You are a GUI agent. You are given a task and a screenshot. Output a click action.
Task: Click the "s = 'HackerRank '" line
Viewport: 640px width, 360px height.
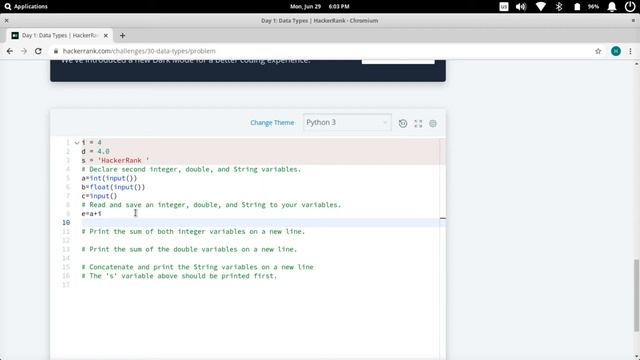(115, 160)
